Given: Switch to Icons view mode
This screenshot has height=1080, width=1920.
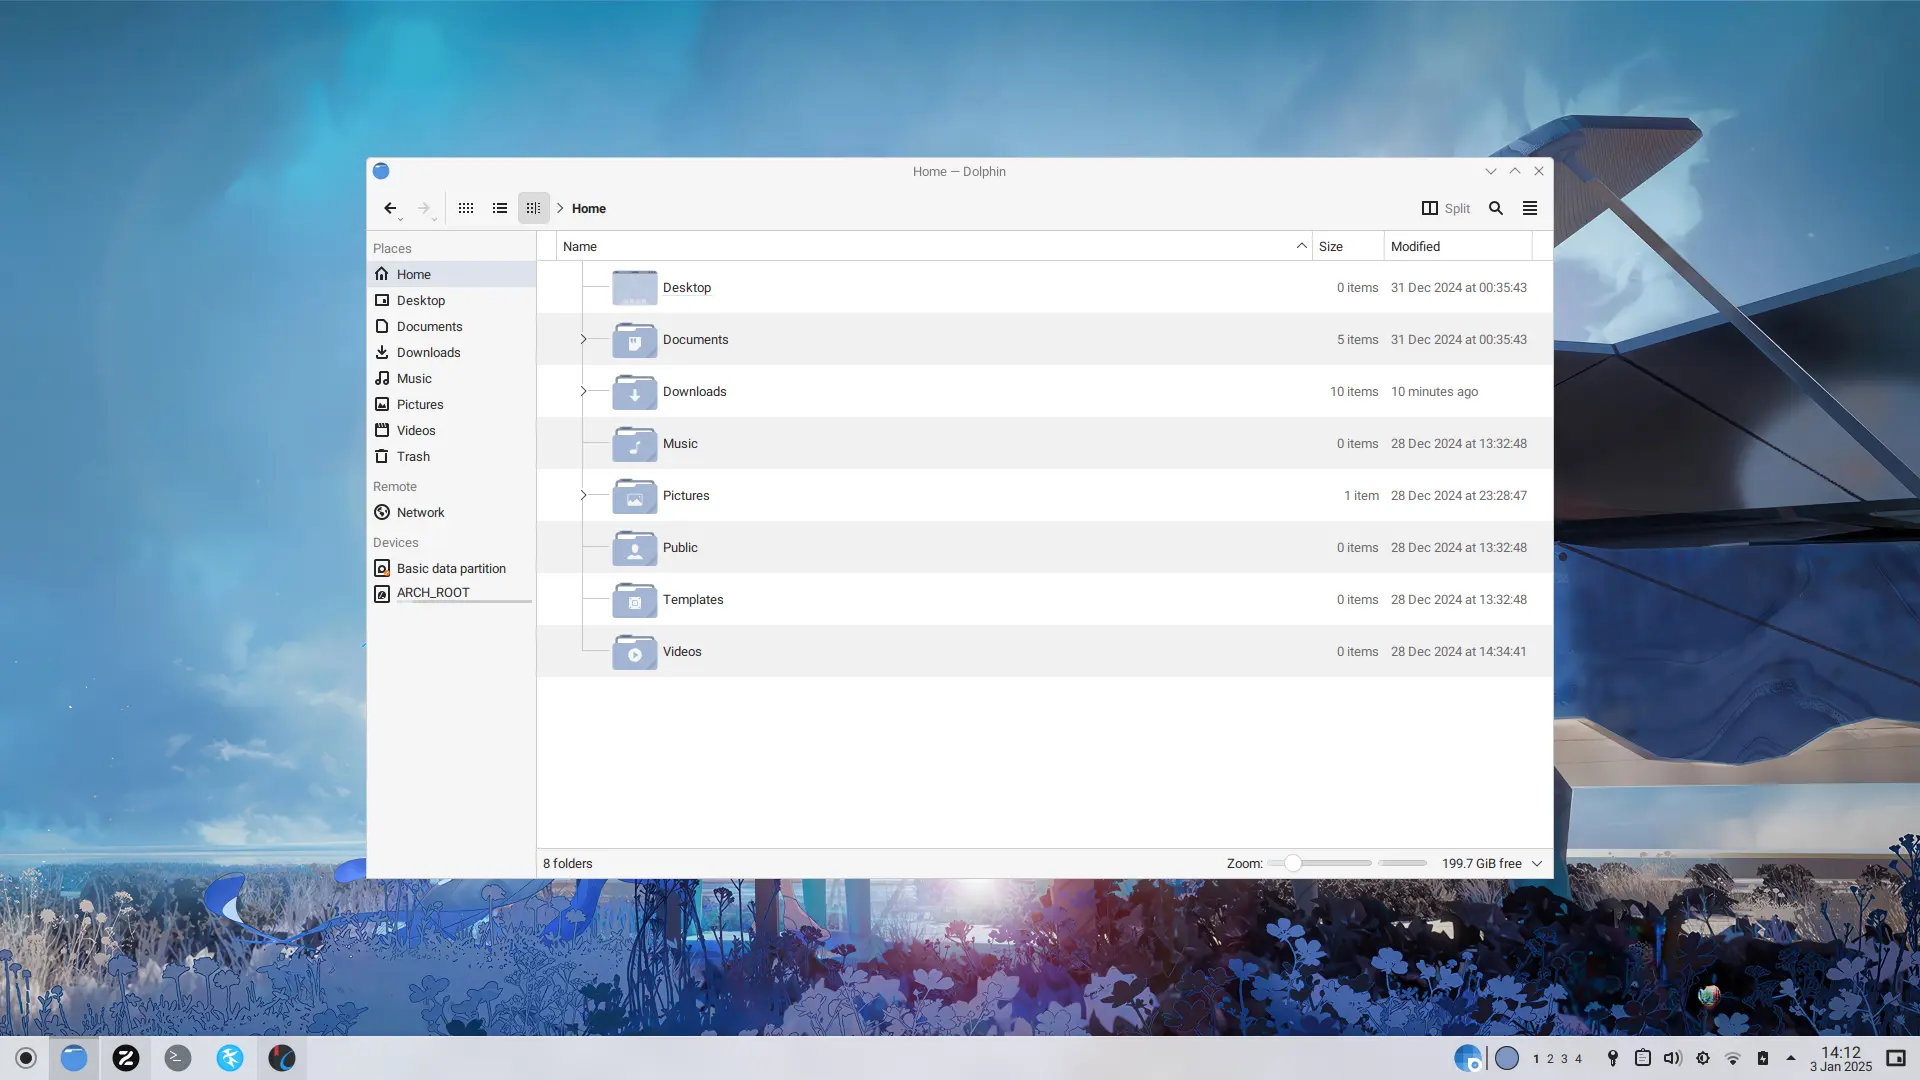Looking at the screenshot, I should (x=466, y=208).
